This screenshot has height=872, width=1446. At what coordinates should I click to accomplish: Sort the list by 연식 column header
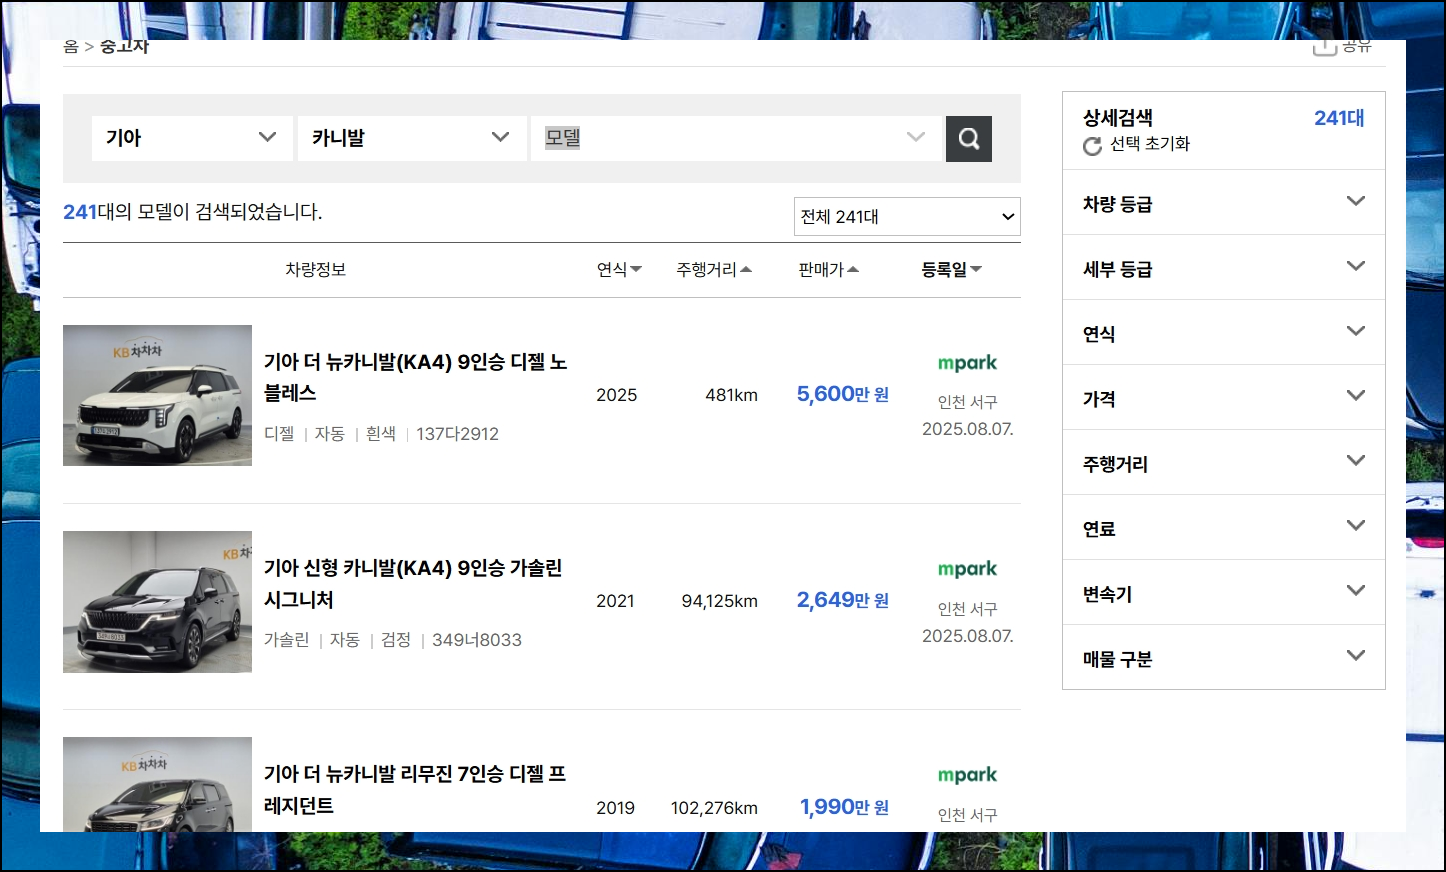(619, 270)
